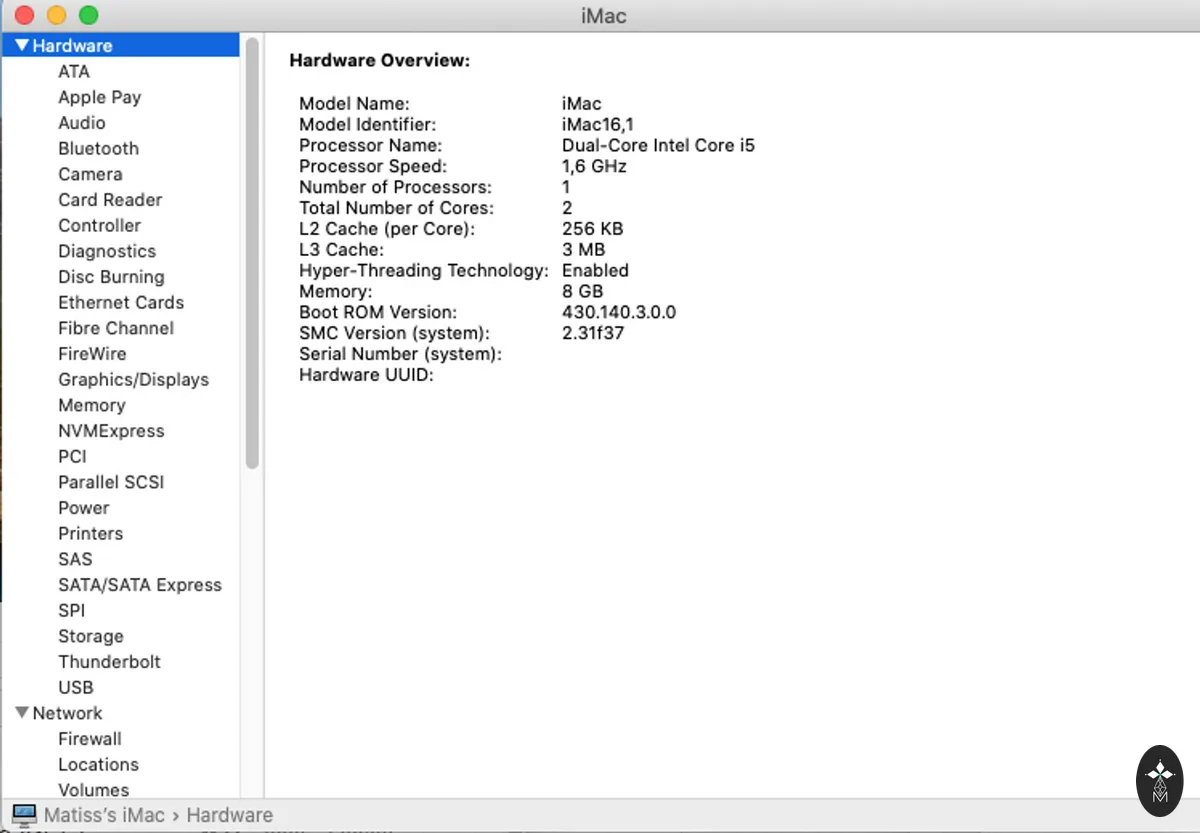Open Power information
The width and height of the screenshot is (1200, 833).
[x=84, y=508]
